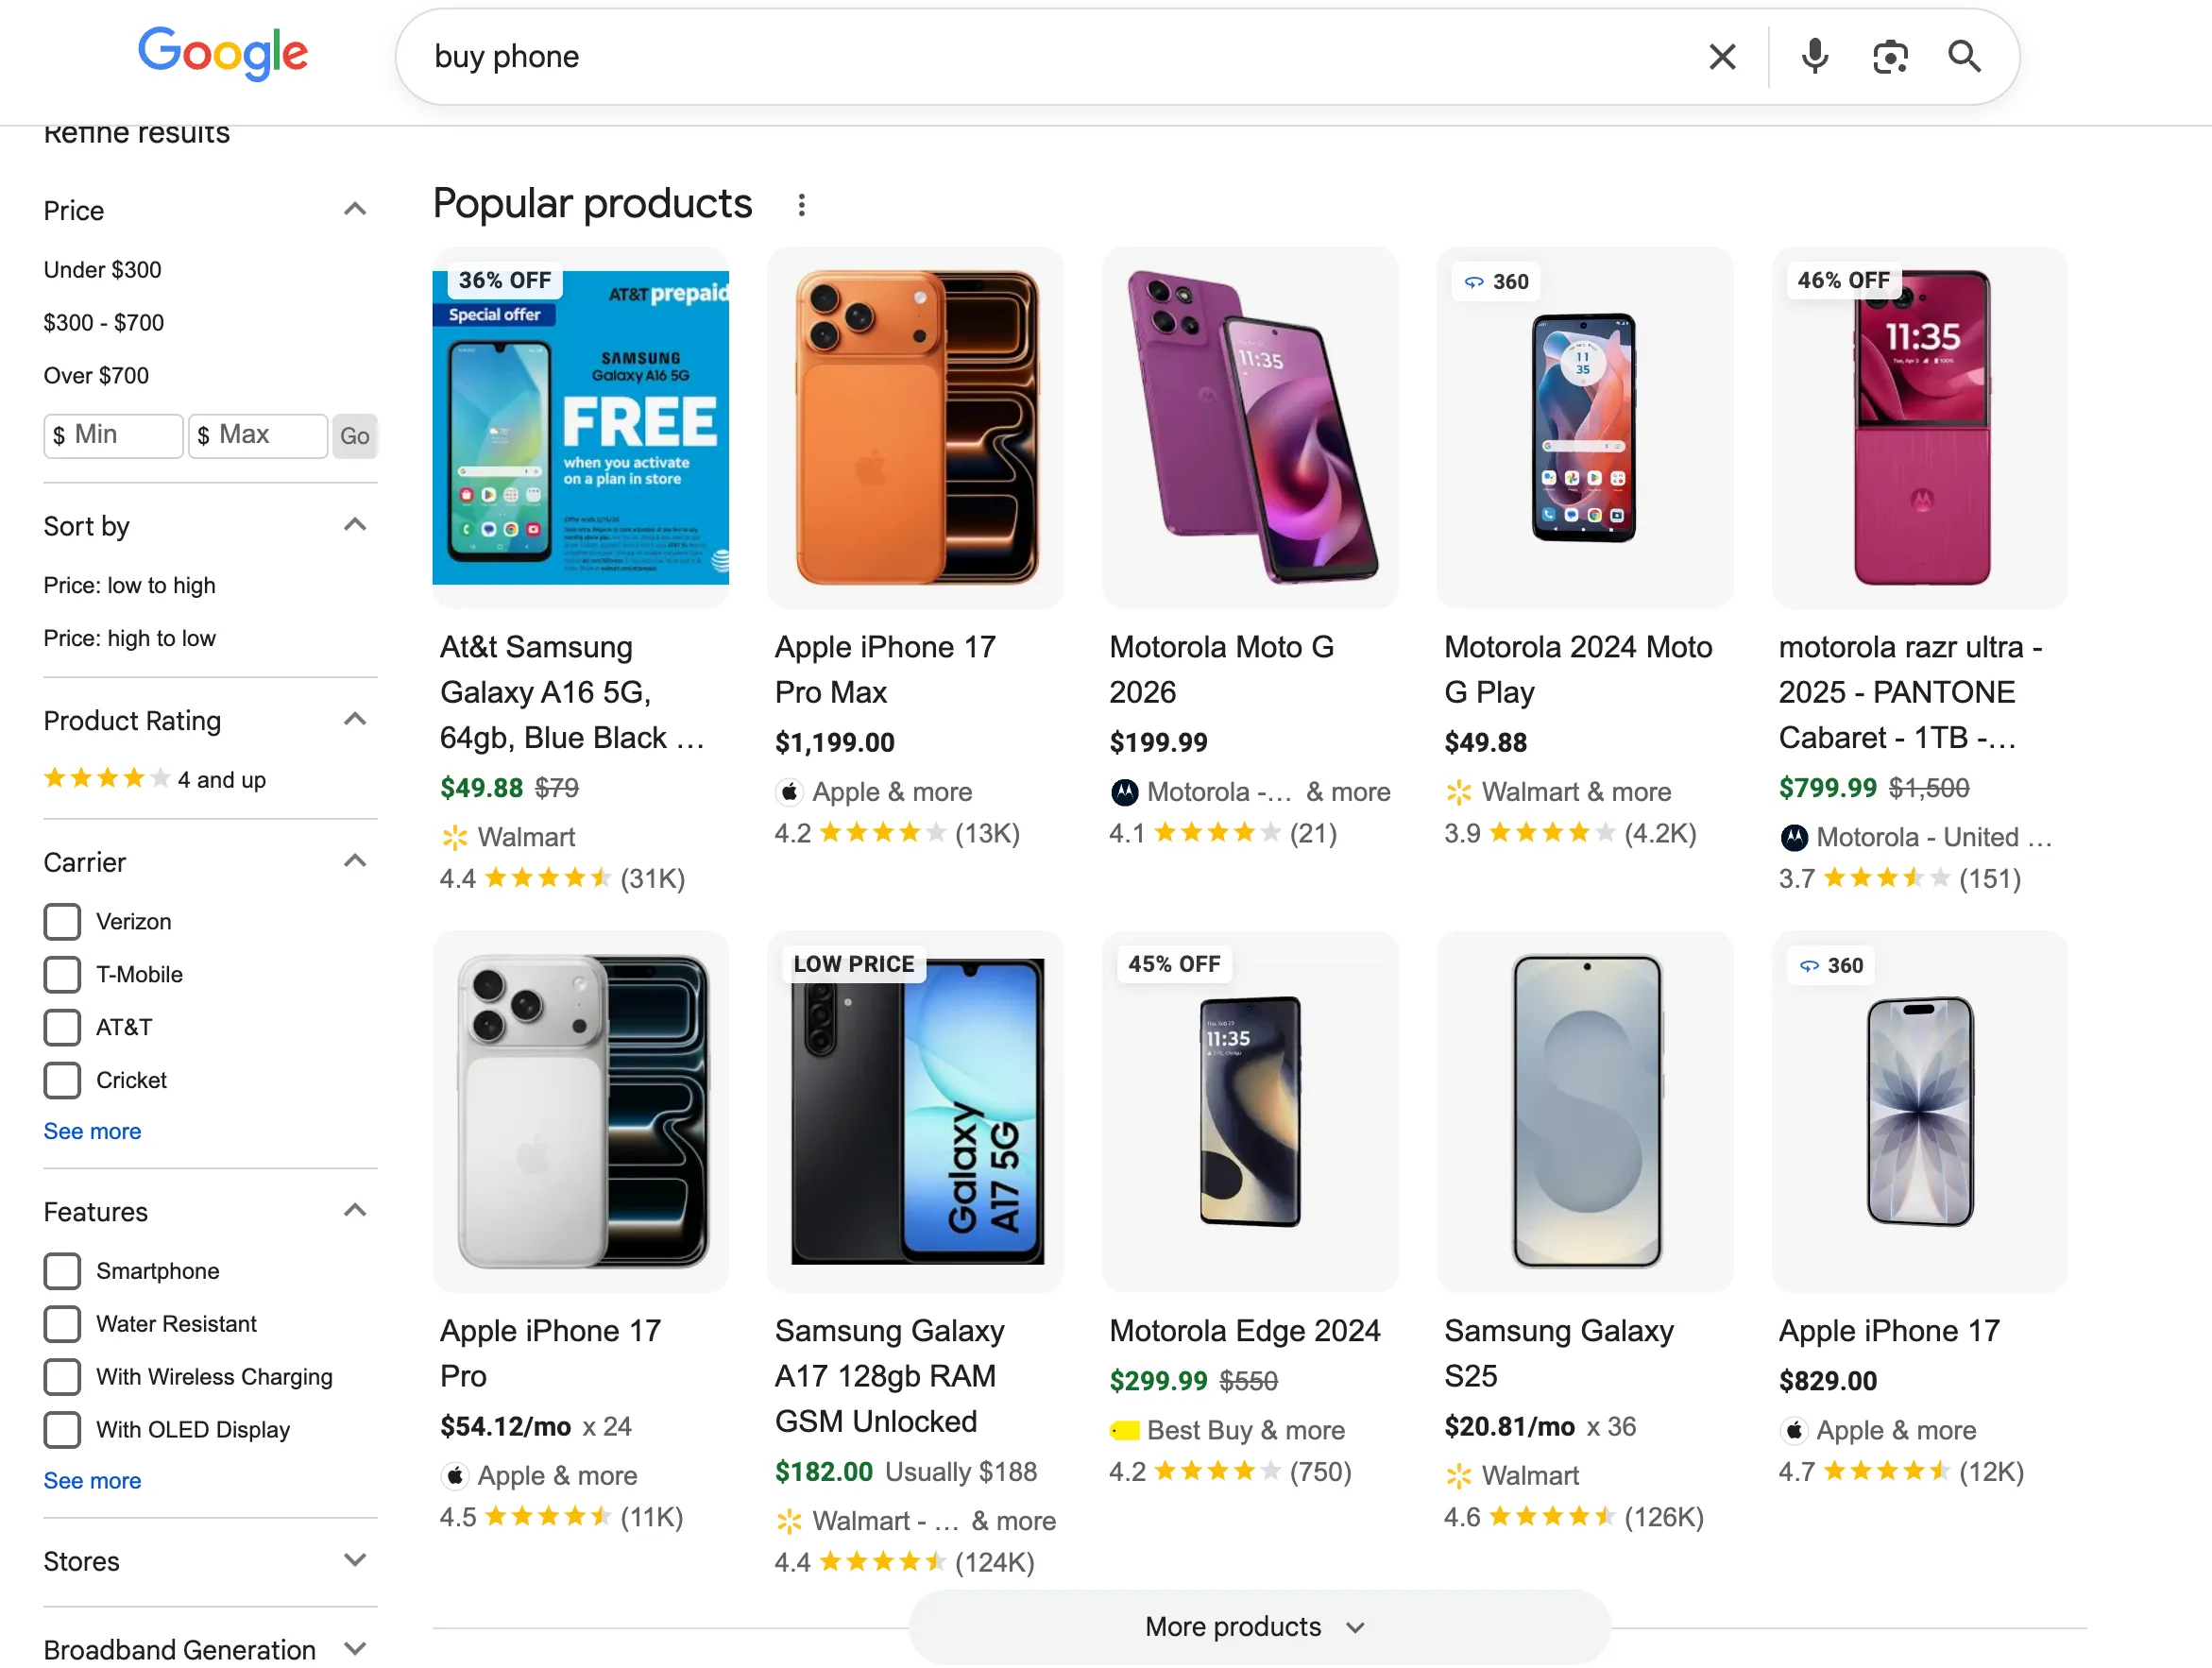Click the Apple logo beside iPhone 17 Pro Max seller
2212x1668 pixels.
pyautogui.click(x=789, y=792)
